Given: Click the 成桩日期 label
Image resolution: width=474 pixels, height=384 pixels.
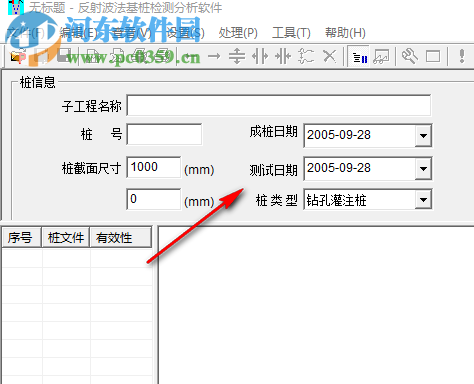Looking at the screenshot, I should [x=273, y=132].
